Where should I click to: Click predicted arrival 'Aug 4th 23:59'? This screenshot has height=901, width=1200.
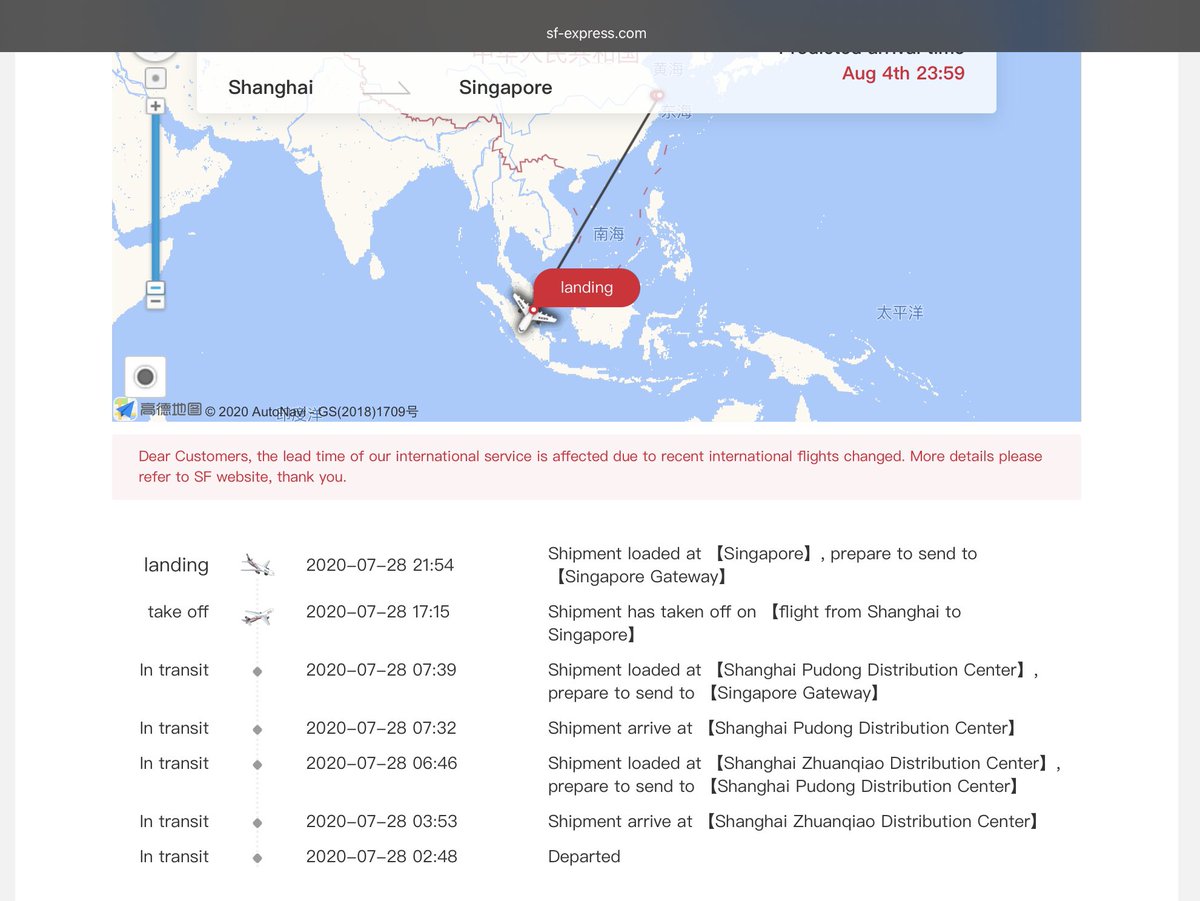point(903,73)
